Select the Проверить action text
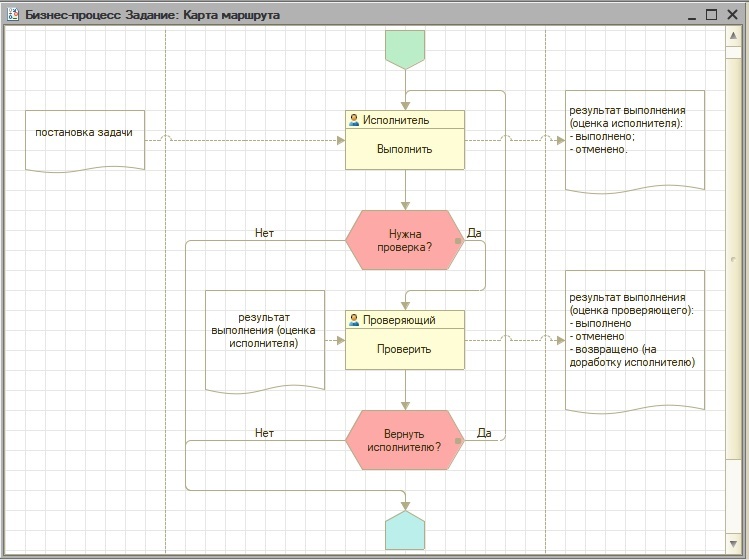Image resolution: width=749 pixels, height=560 pixels. coord(404,349)
